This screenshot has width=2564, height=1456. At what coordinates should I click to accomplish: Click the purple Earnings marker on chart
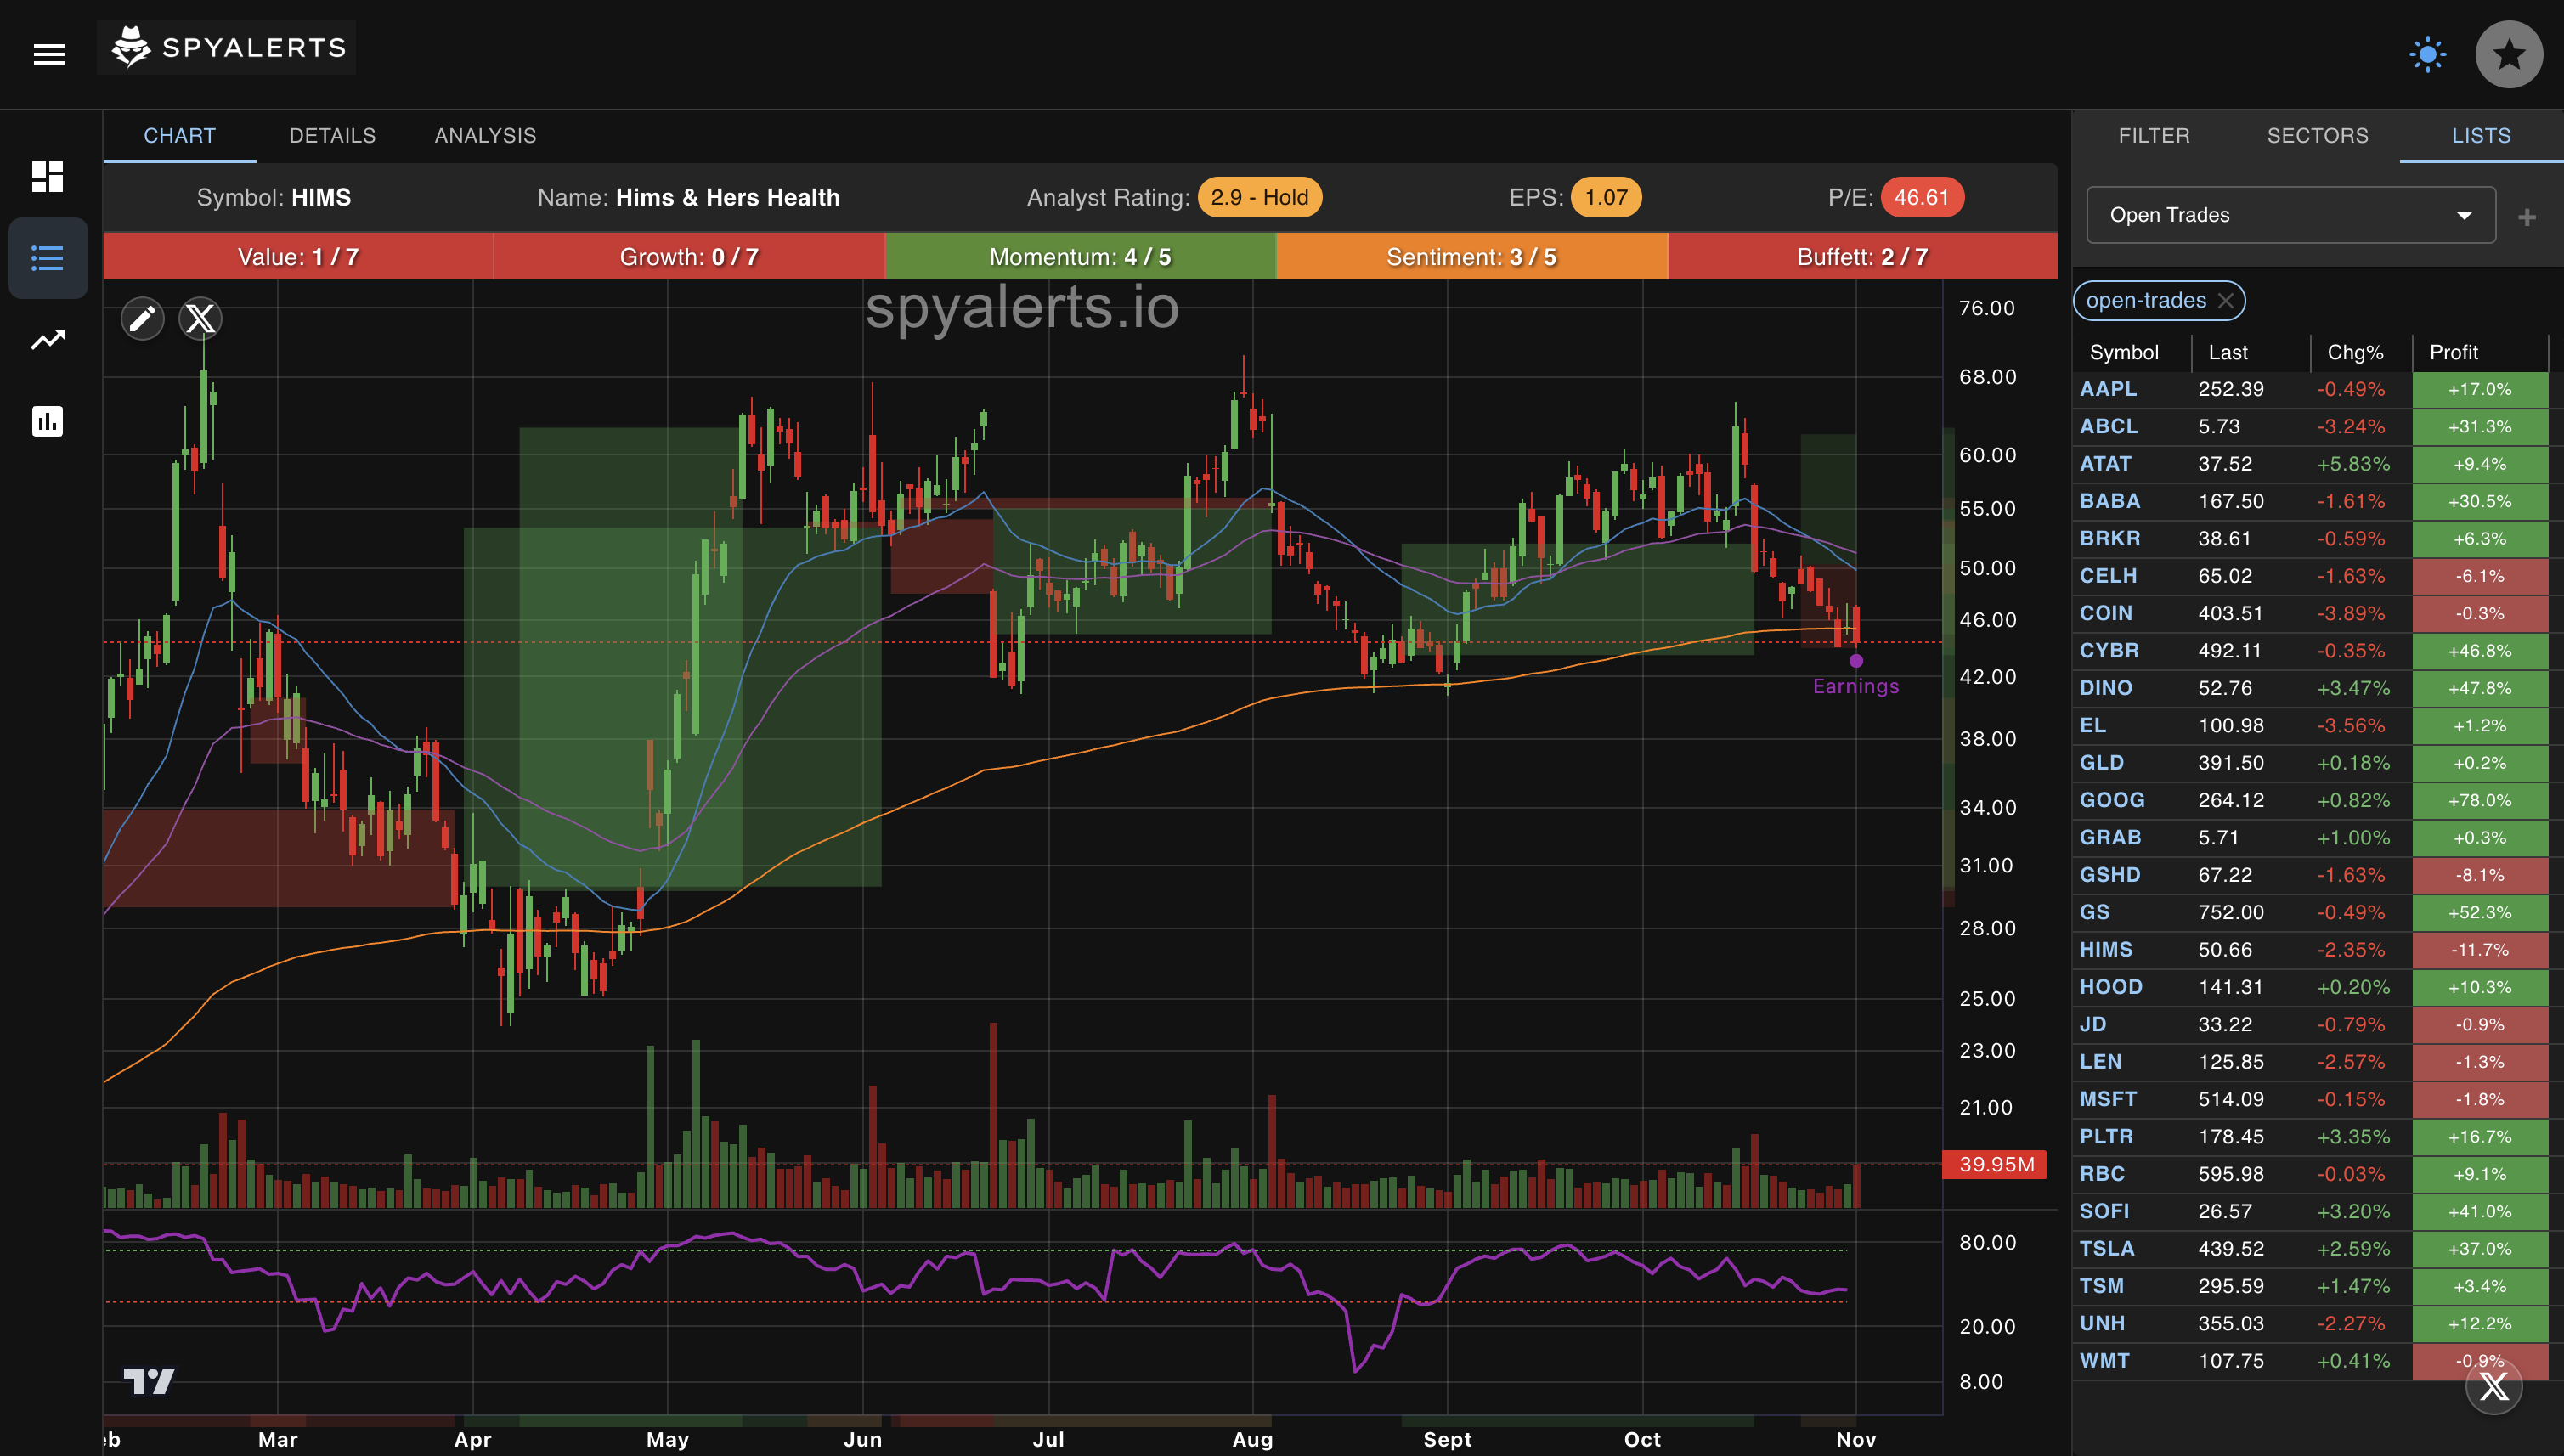1856,661
